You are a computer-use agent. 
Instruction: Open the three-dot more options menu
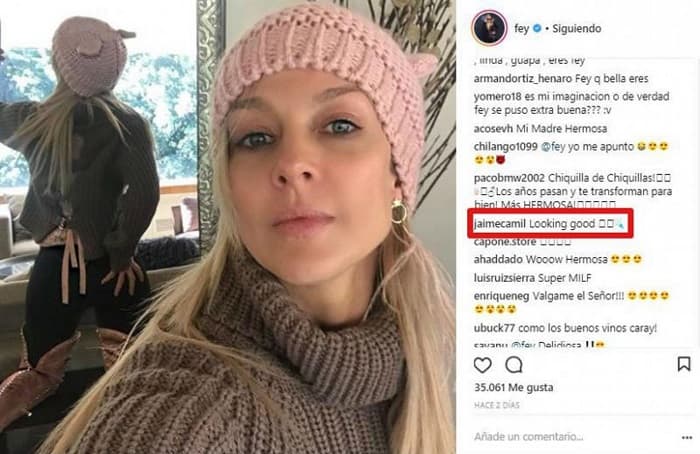687,437
